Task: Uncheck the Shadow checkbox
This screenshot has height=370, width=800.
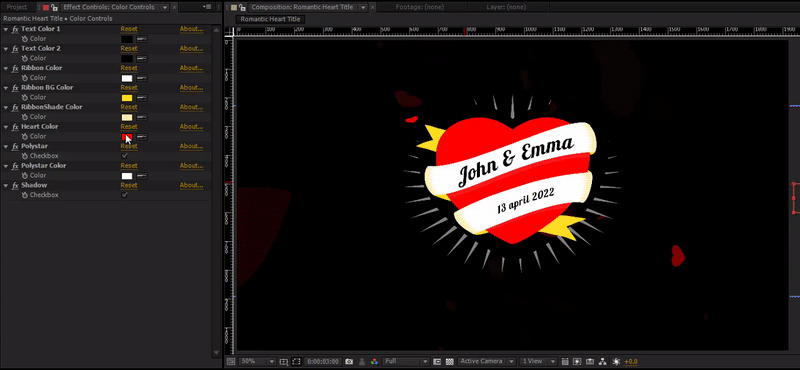Action: click(x=124, y=195)
